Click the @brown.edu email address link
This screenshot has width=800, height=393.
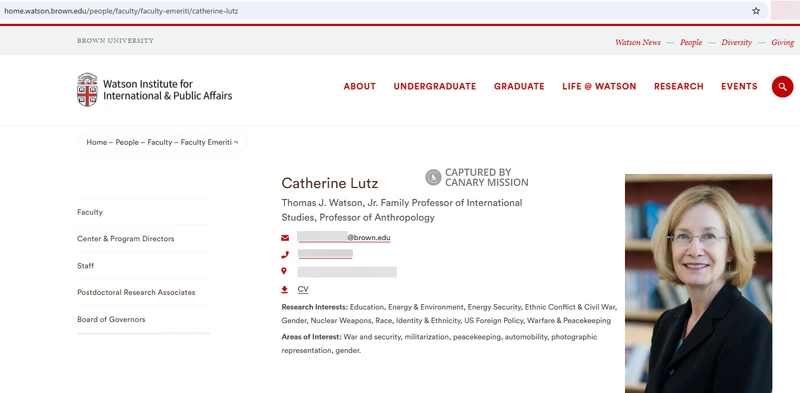tap(344, 237)
